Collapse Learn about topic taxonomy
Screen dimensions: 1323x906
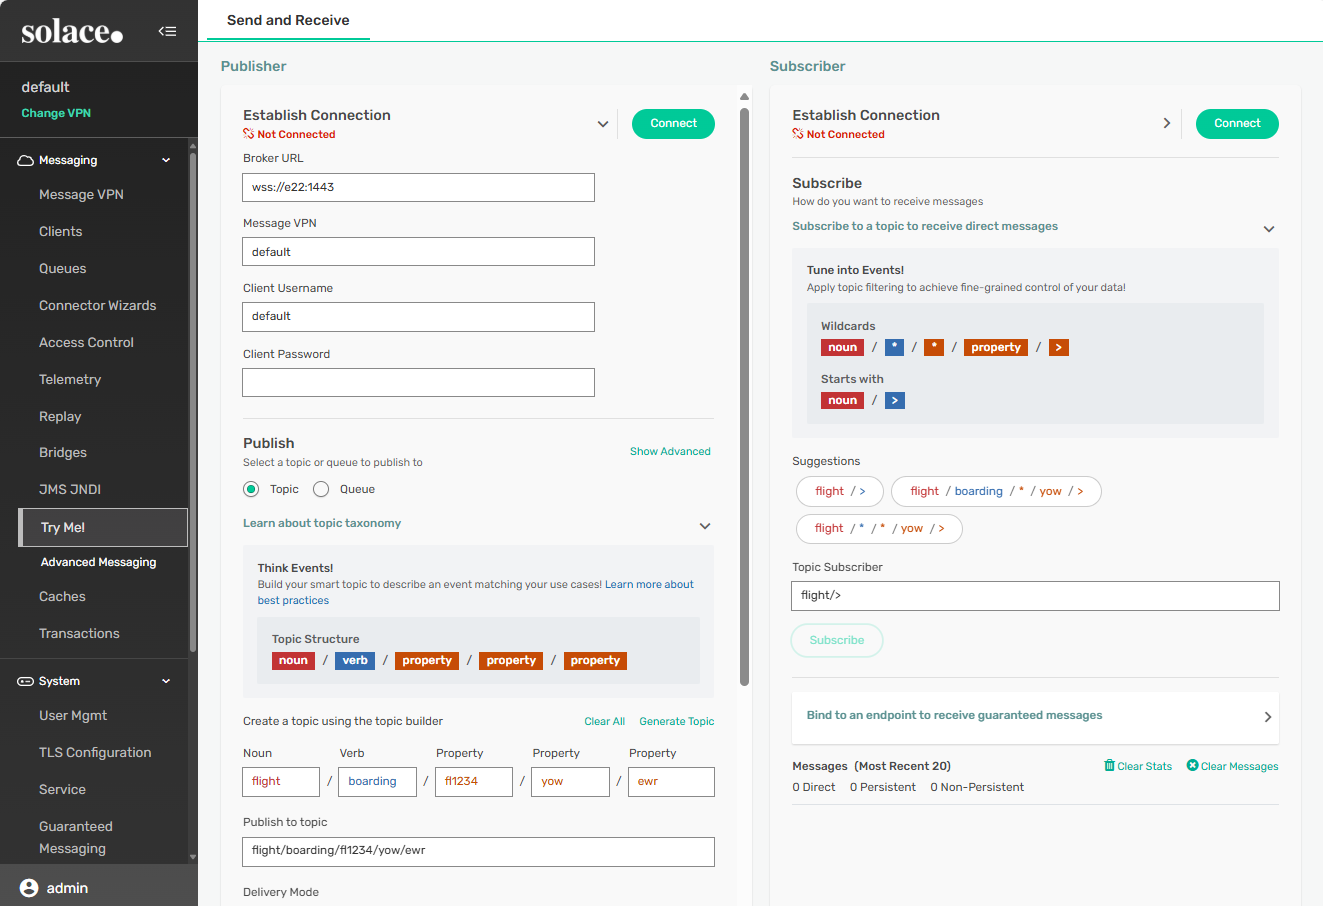(704, 525)
